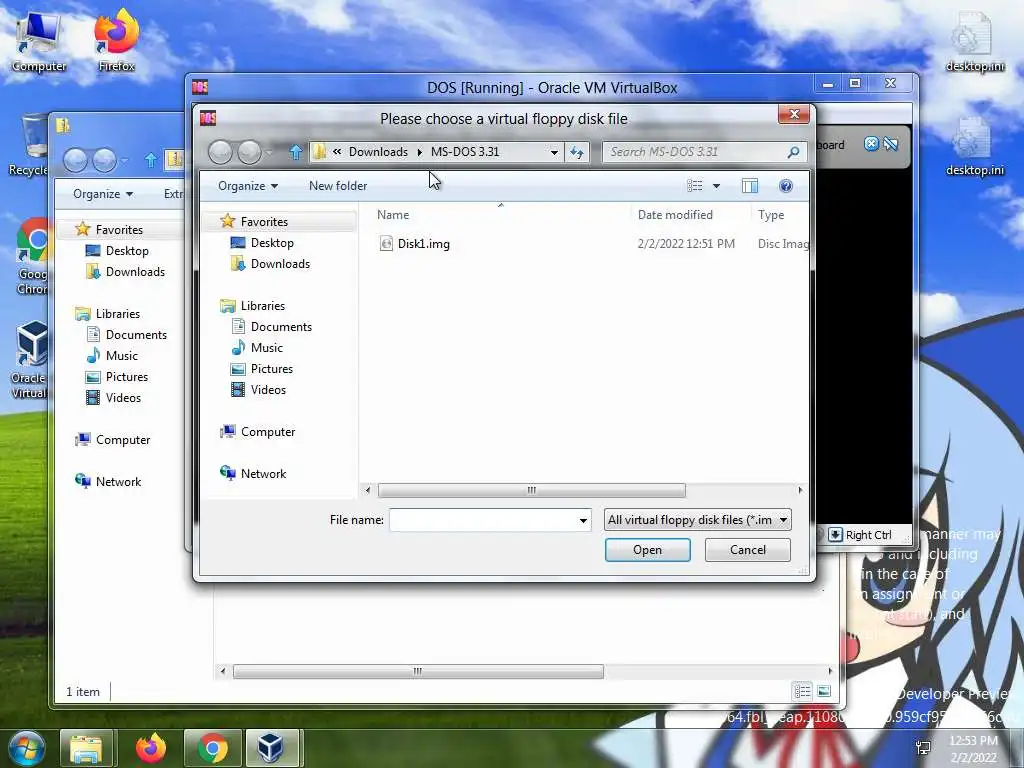This screenshot has height=768, width=1024.
Task: Click the network tray icon
Action: click(923, 748)
